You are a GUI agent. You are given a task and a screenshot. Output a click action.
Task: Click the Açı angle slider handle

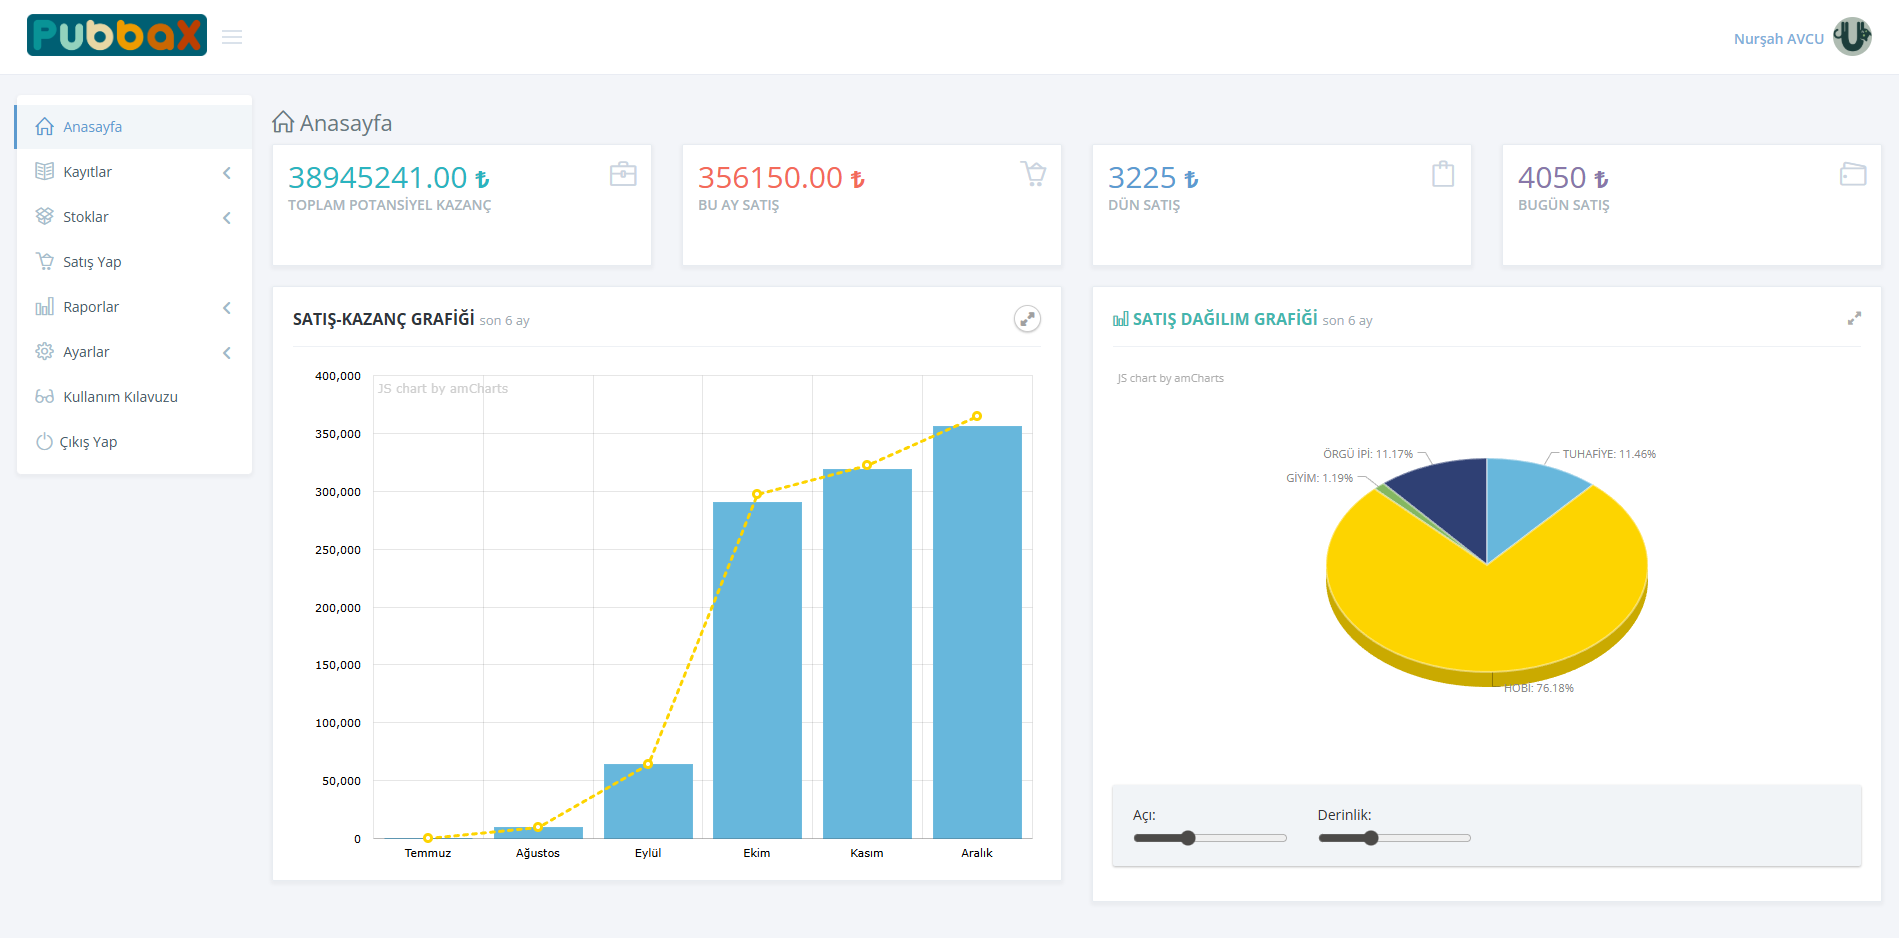pos(1188,838)
